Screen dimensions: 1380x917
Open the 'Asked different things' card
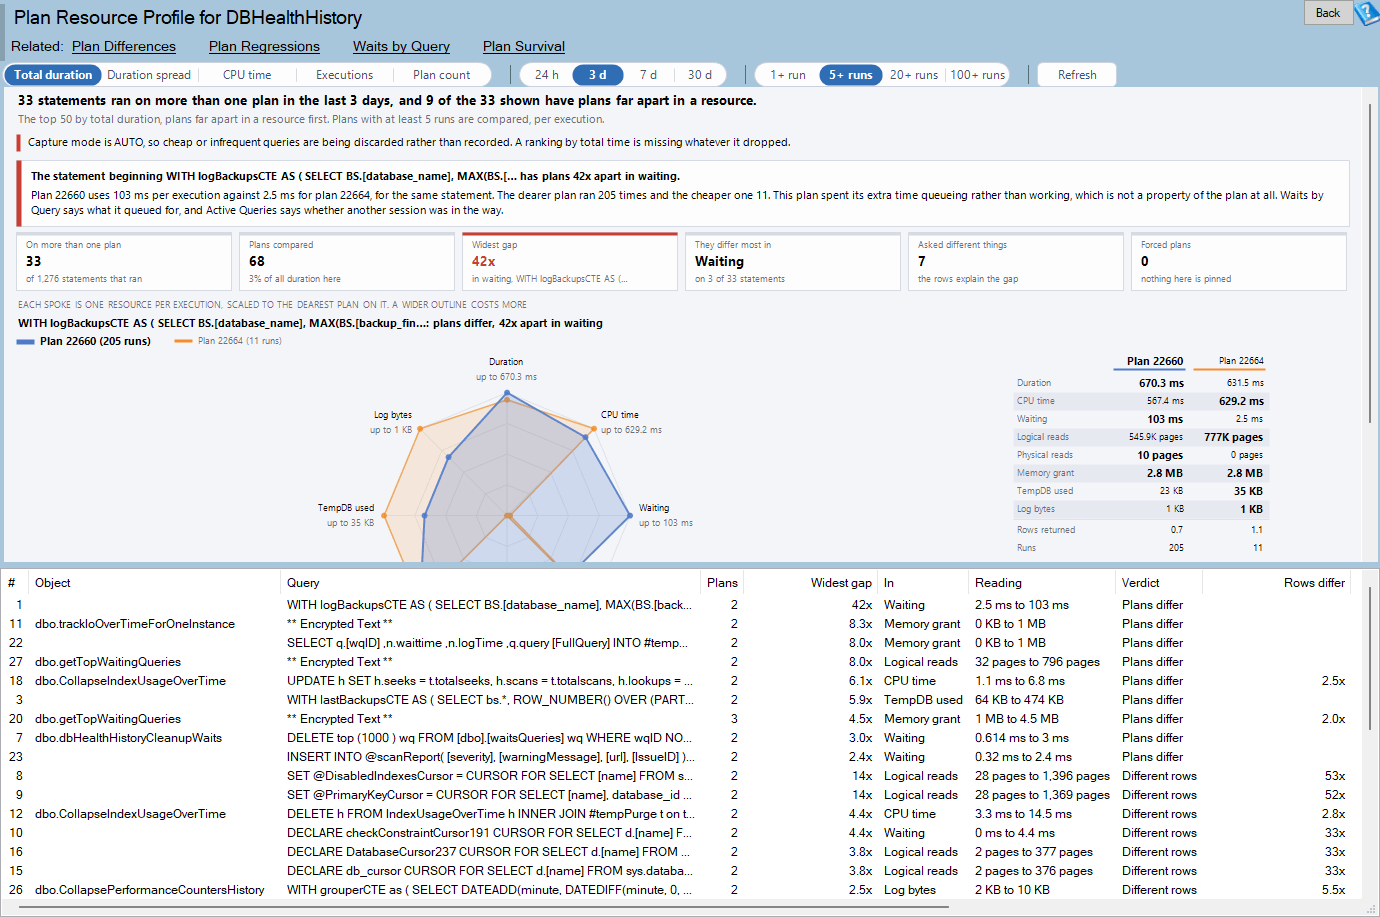(1016, 262)
